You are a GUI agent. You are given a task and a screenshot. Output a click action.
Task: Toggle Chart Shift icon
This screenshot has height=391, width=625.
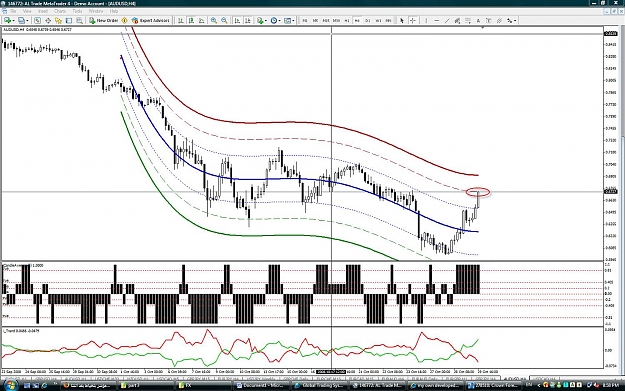tap(248, 20)
